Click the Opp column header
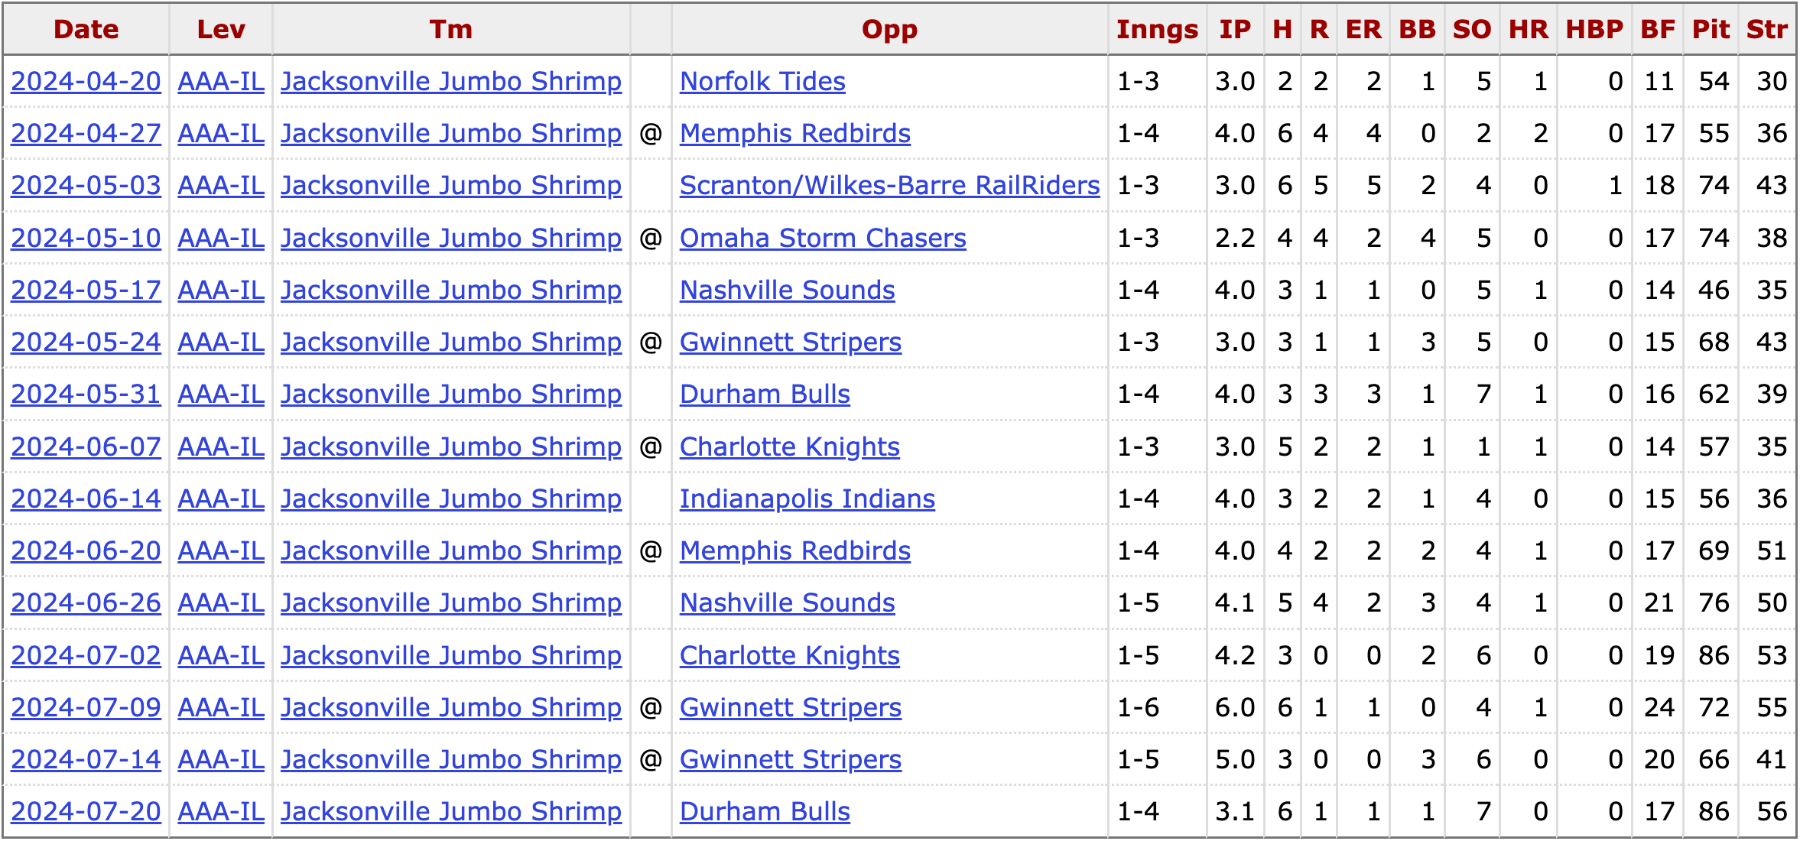The height and width of the screenshot is (841, 1800). [x=889, y=29]
